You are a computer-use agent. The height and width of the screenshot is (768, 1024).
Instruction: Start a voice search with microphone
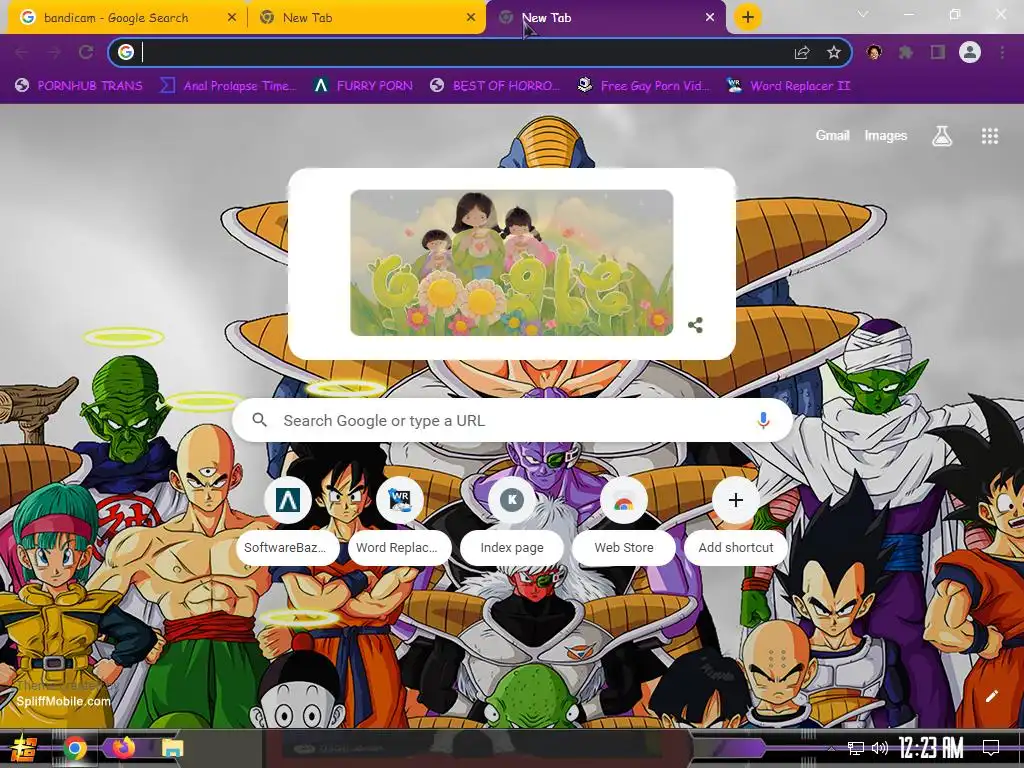pyautogui.click(x=763, y=421)
